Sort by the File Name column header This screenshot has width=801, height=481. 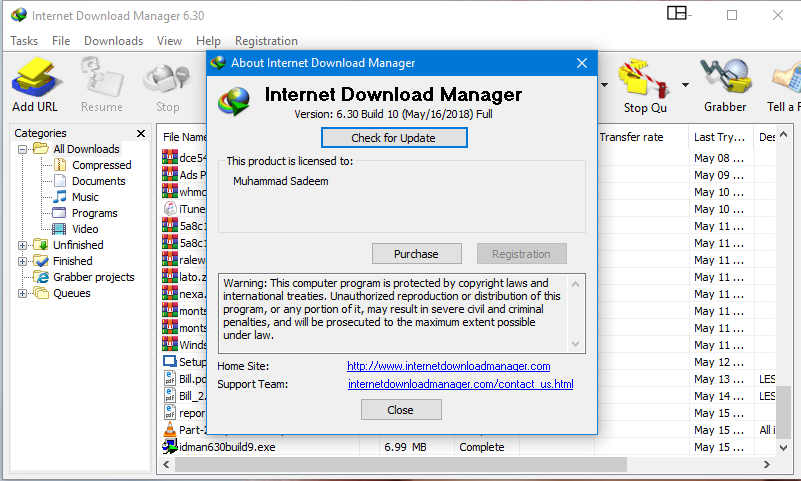coord(184,137)
